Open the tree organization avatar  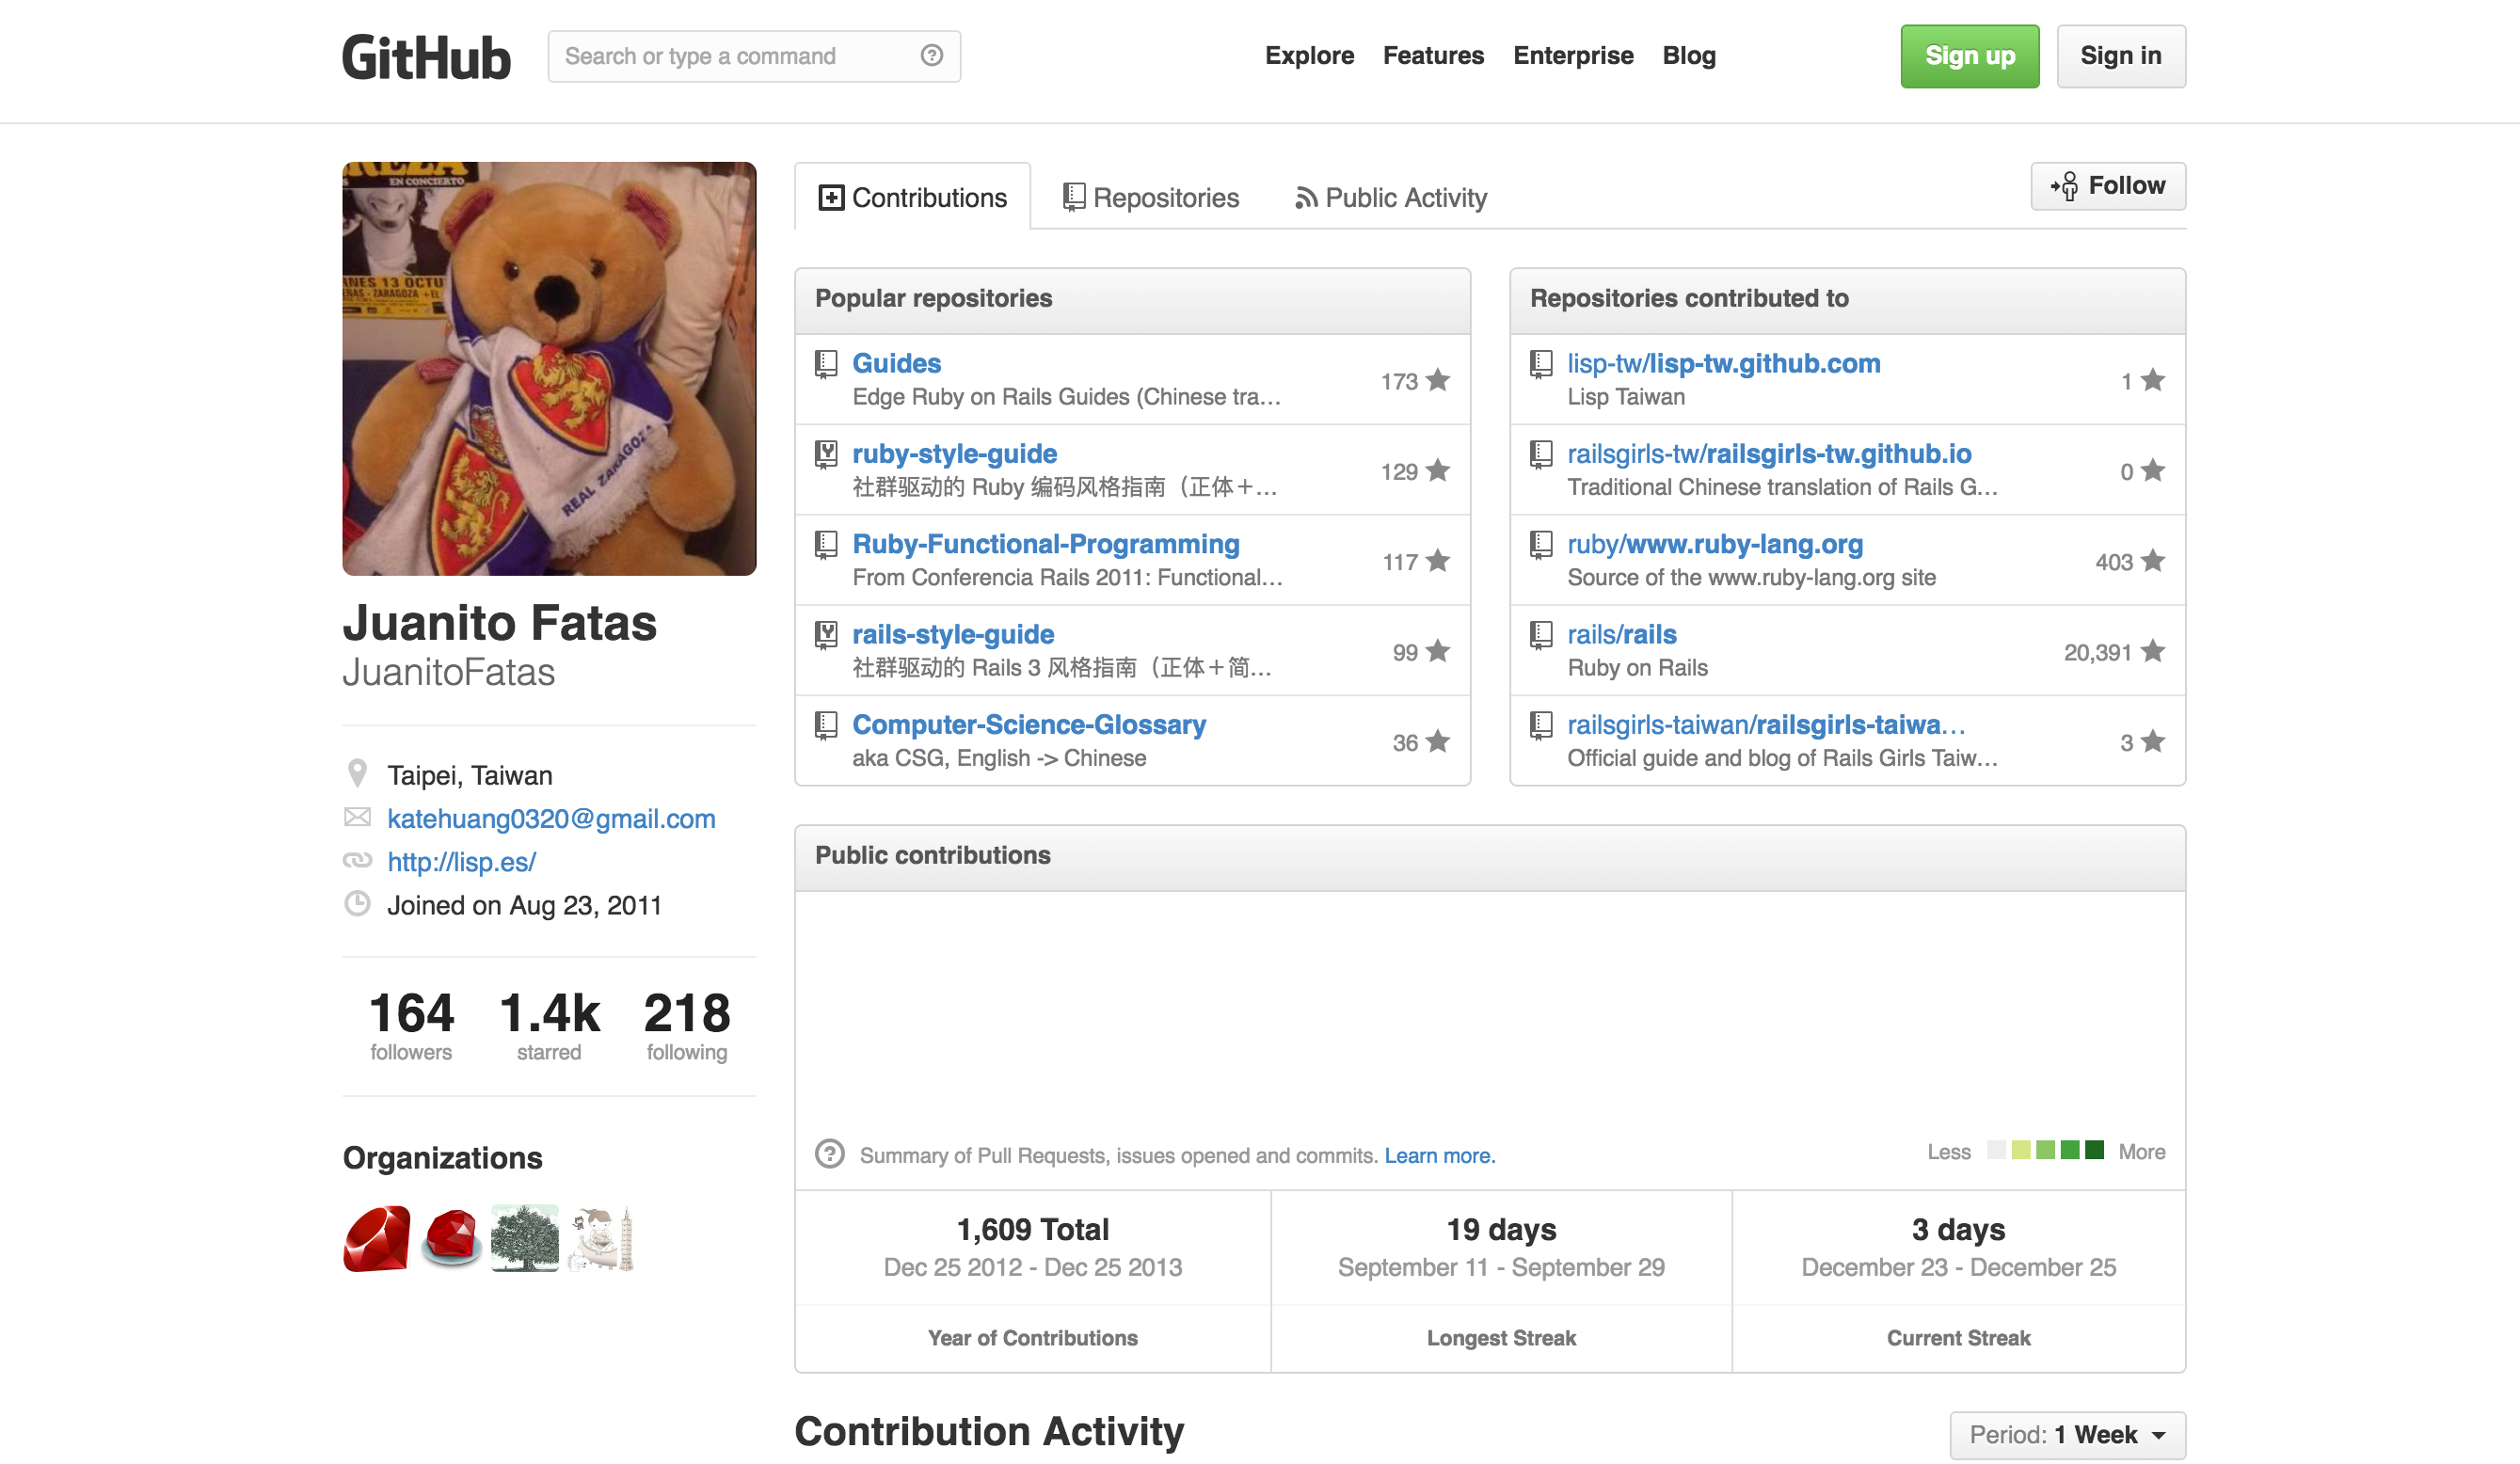click(525, 1238)
